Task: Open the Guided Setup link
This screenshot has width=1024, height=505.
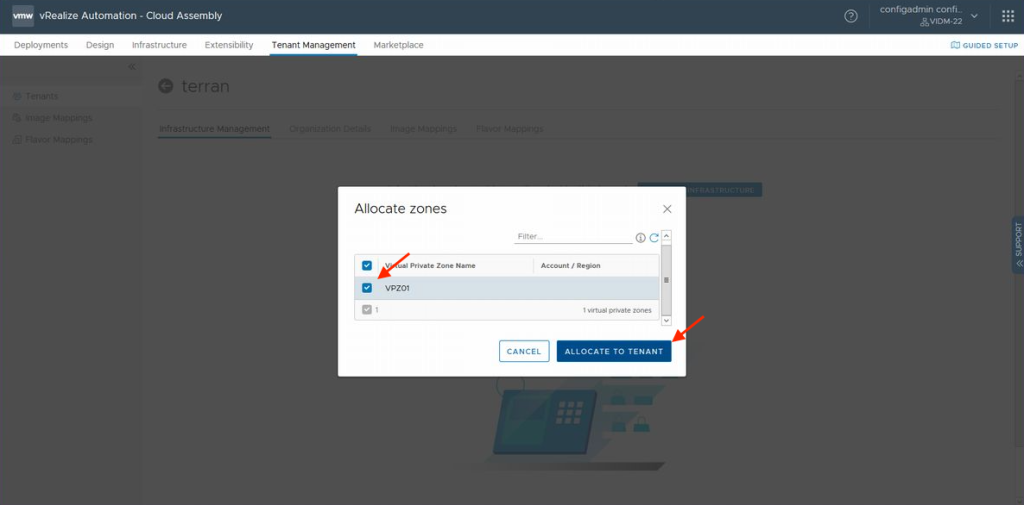Action: pyautogui.click(x=984, y=45)
